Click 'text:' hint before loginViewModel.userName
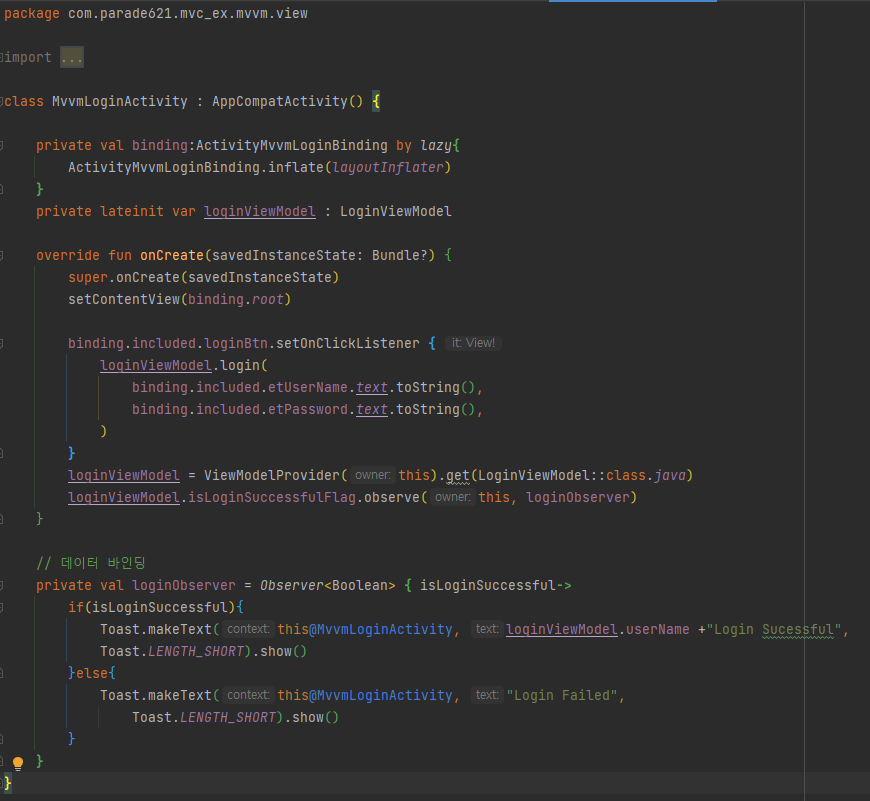Image resolution: width=870 pixels, height=801 pixels. click(x=487, y=629)
